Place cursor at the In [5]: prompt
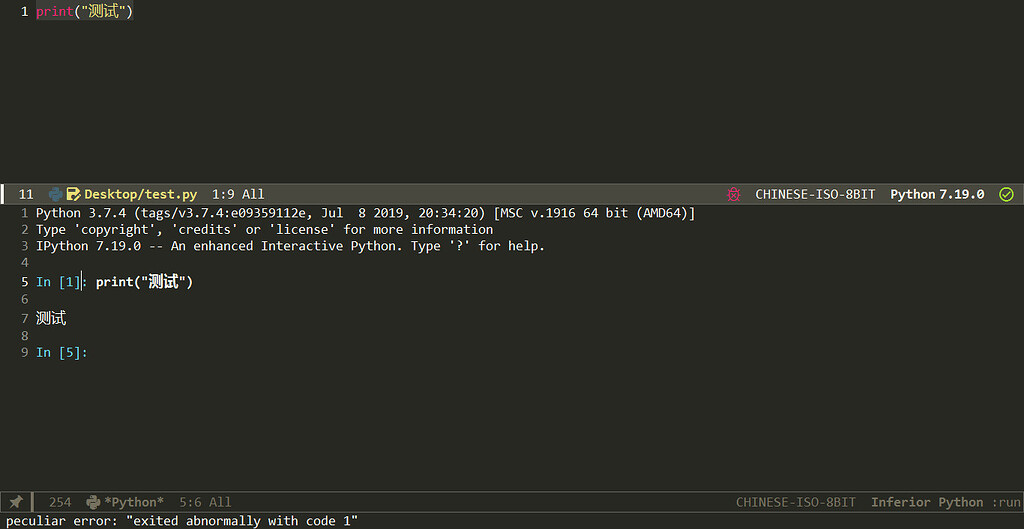Screen dimensions: 1024x529 61,353
